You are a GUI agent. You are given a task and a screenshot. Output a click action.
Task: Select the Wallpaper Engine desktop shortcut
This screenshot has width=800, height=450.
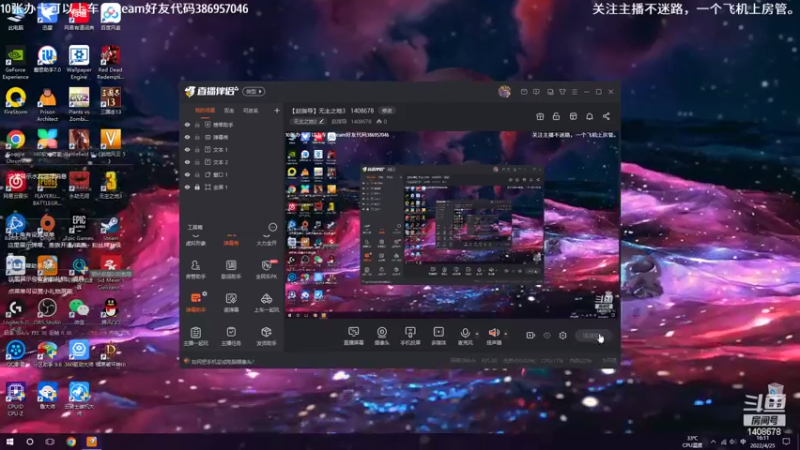[x=79, y=63]
